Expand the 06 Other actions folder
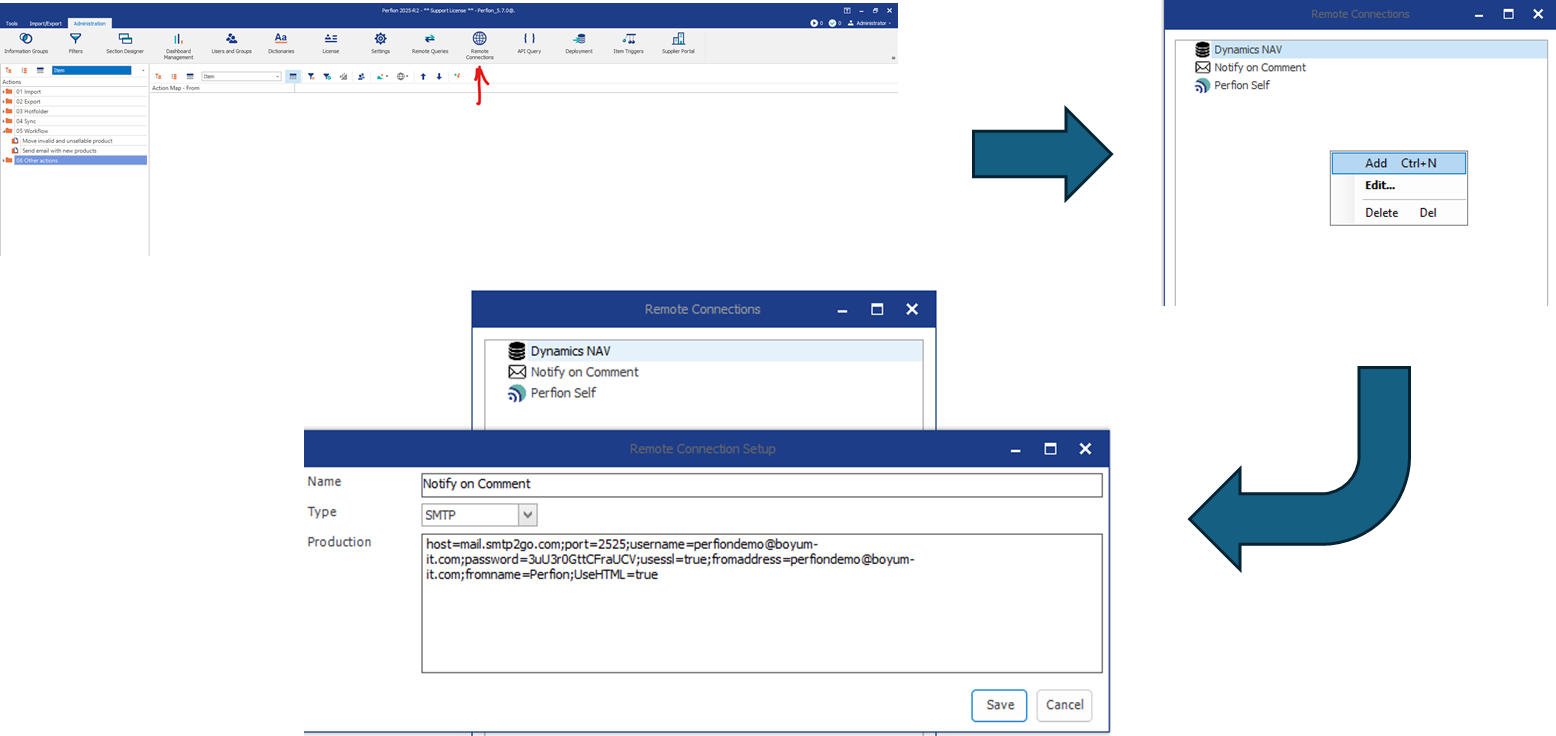This screenshot has height=736, width=1556. click(x=5, y=160)
